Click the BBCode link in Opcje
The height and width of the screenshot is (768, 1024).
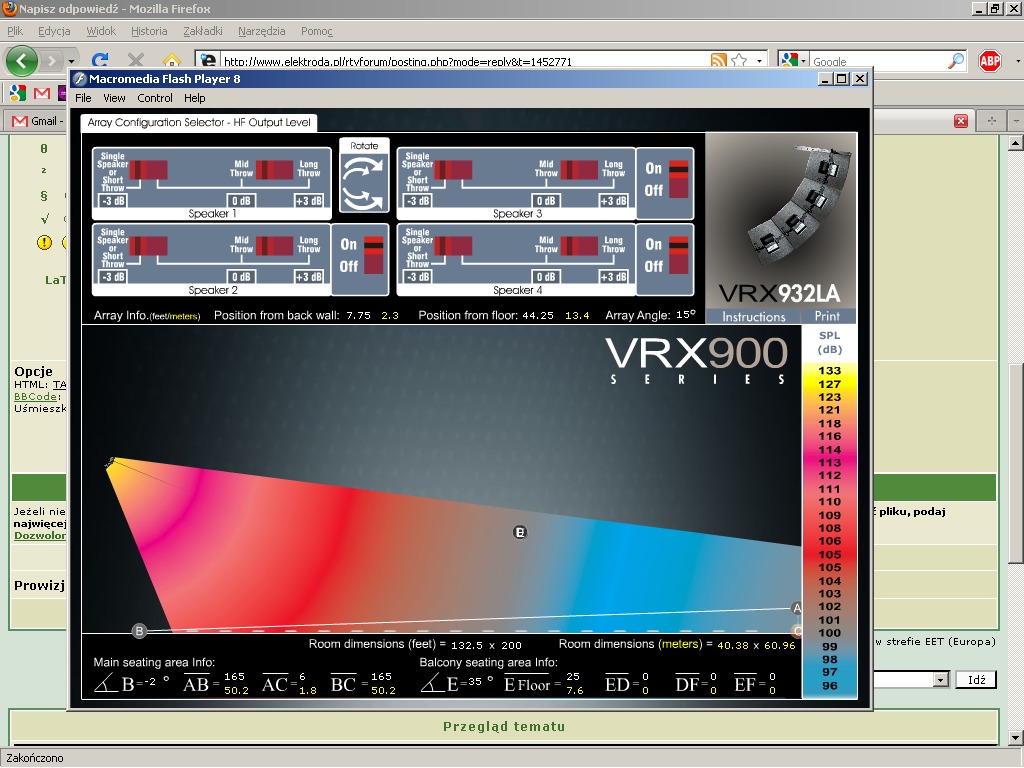point(35,396)
